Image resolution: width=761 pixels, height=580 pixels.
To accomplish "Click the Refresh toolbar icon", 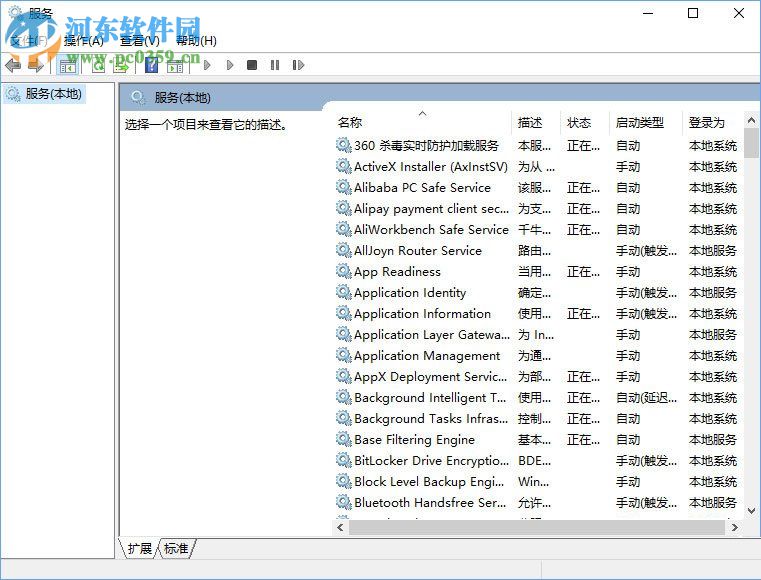I will (x=99, y=66).
